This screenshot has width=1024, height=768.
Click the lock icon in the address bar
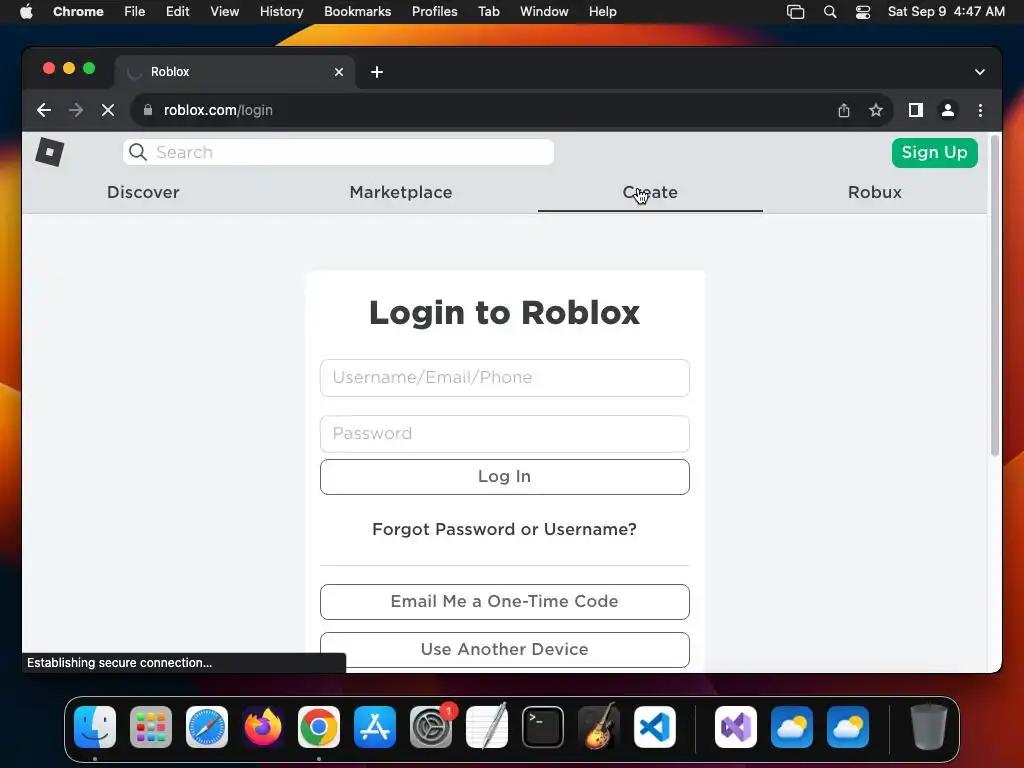pos(148,110)
